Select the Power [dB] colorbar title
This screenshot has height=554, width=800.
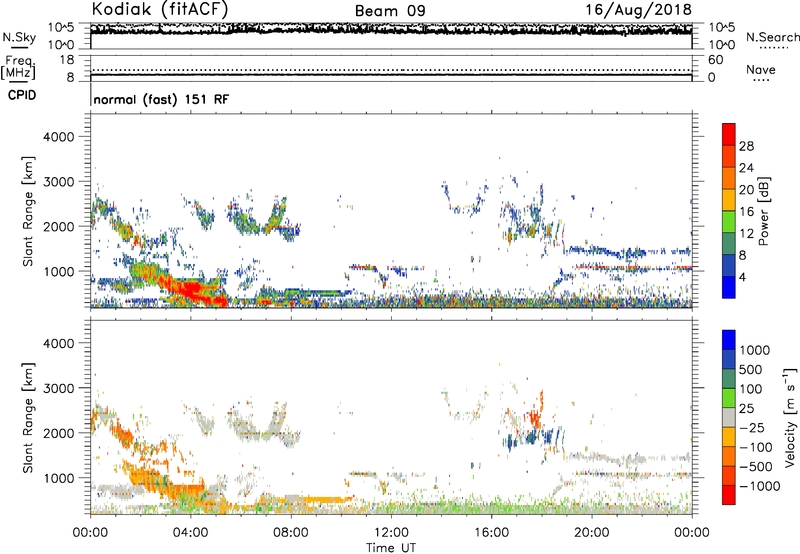[763, 211]
